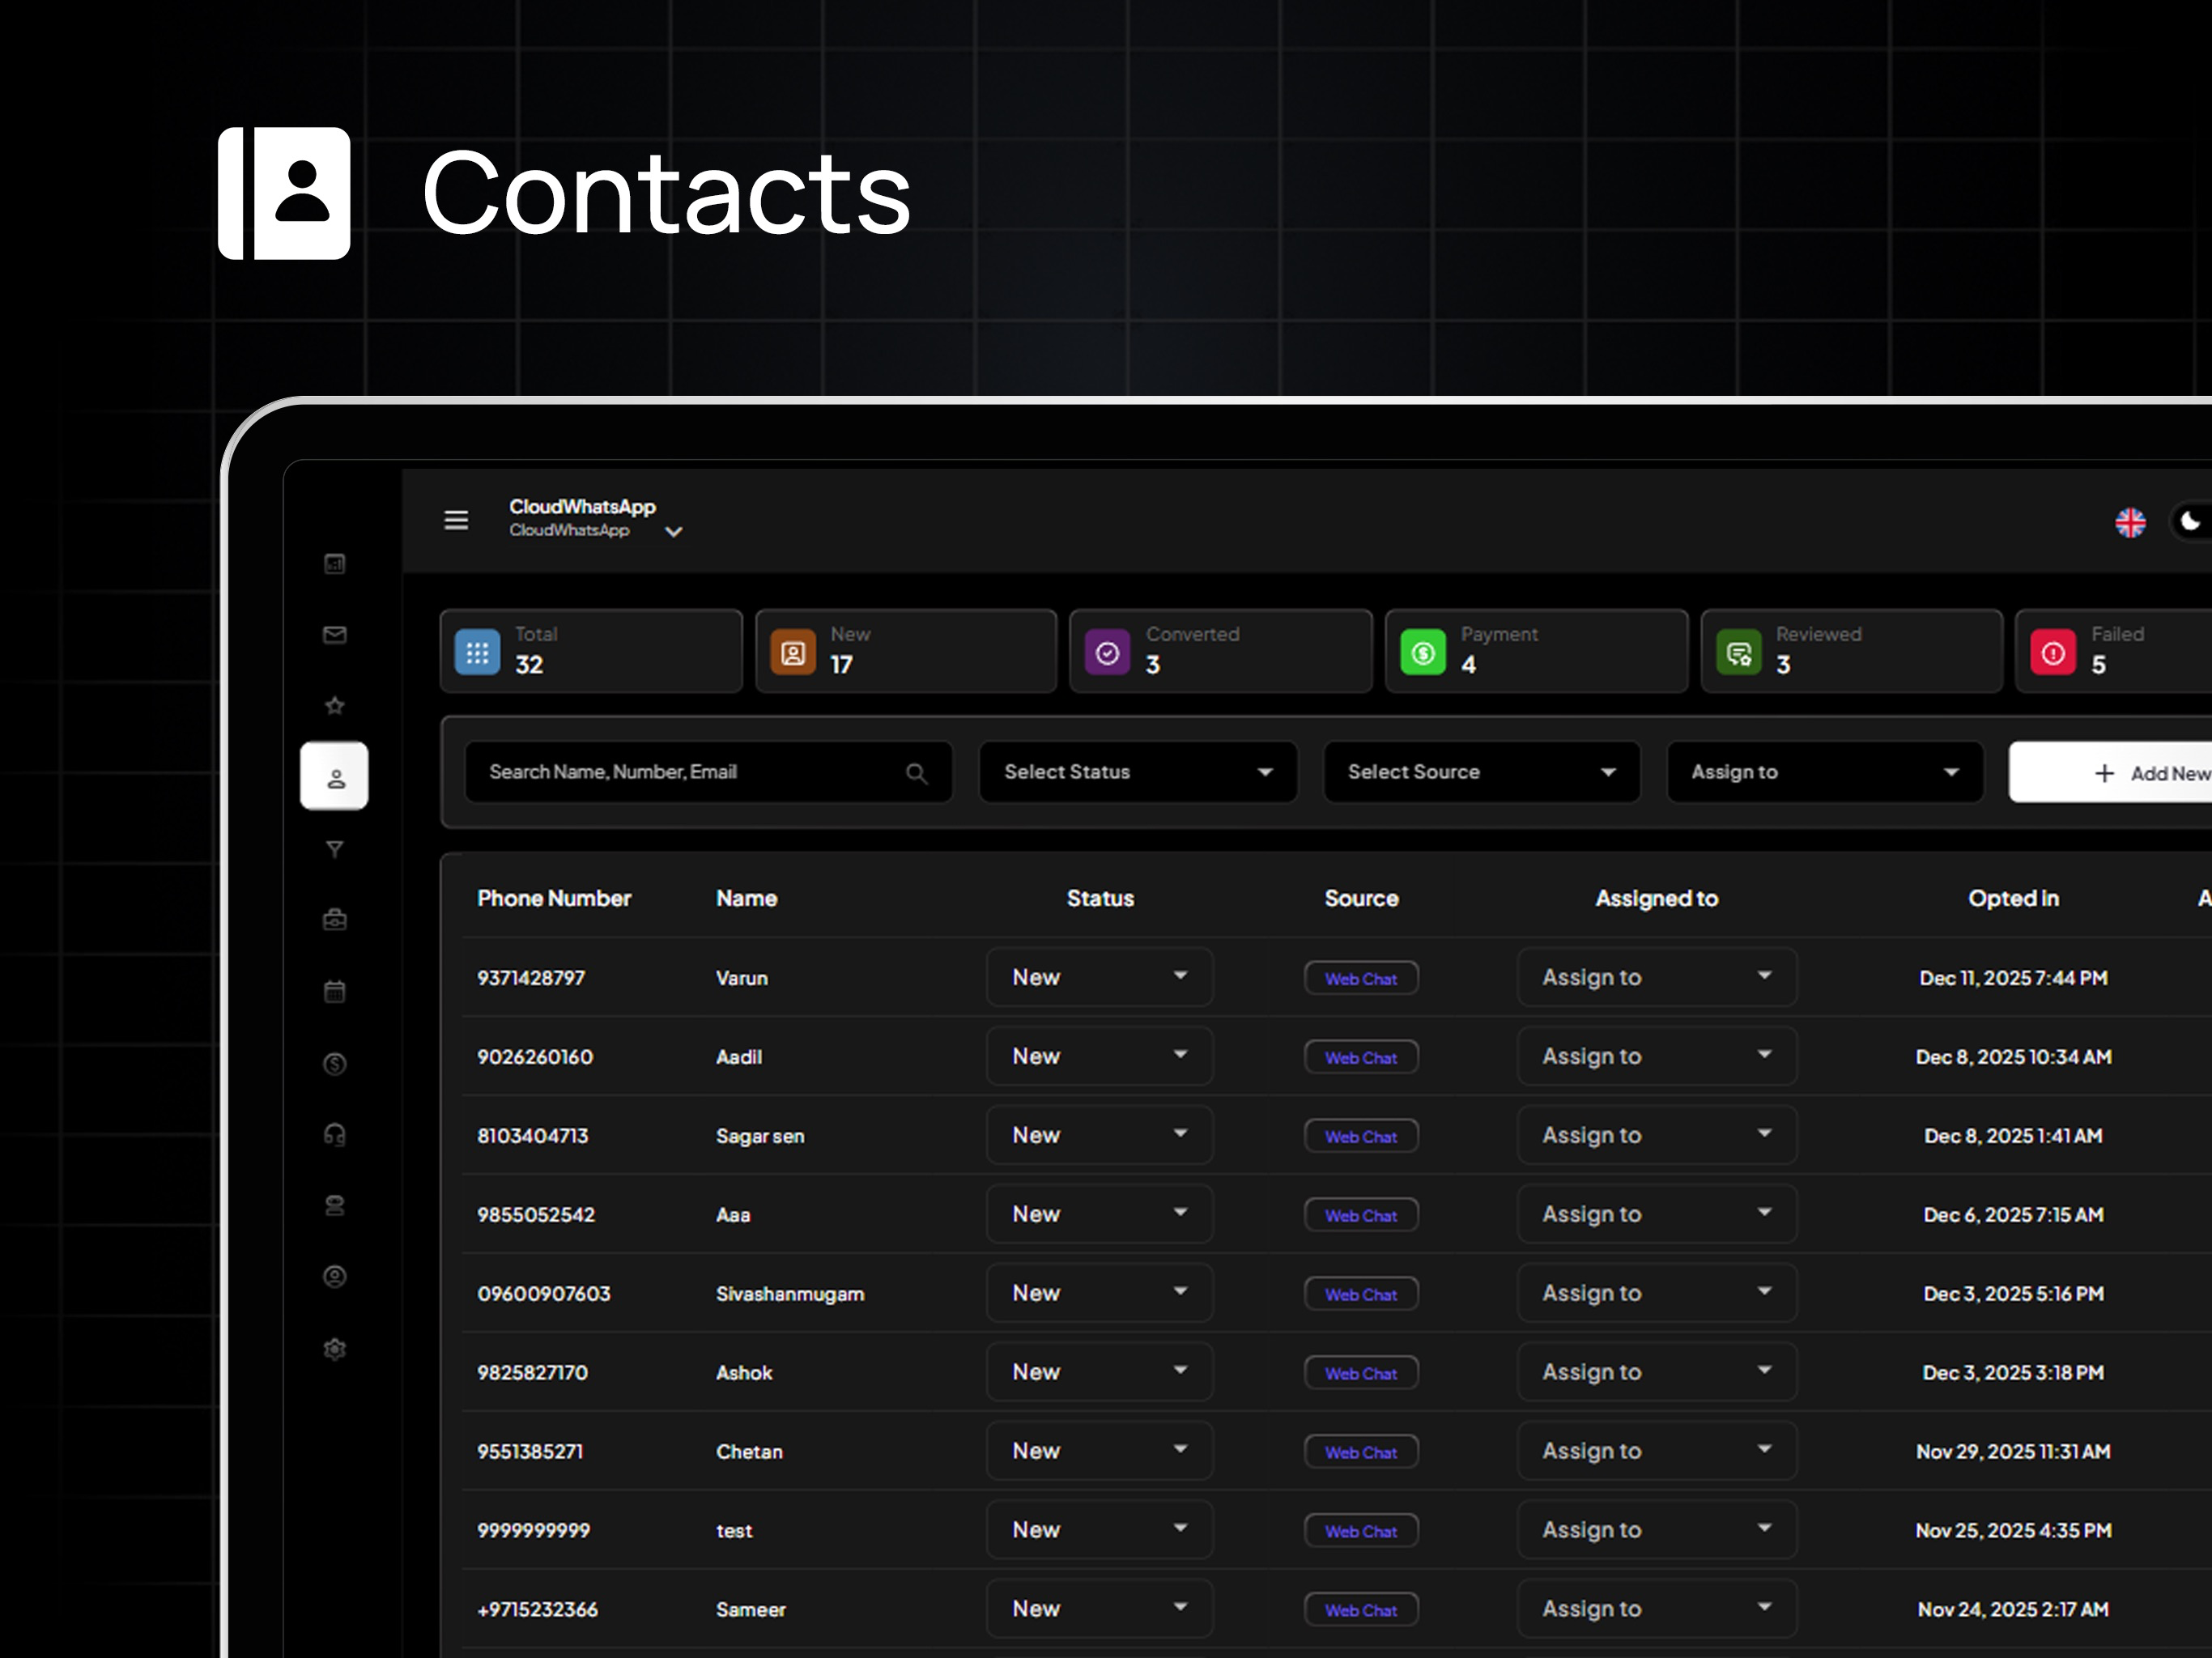Open the funnel icon in the sidebar

335,849
